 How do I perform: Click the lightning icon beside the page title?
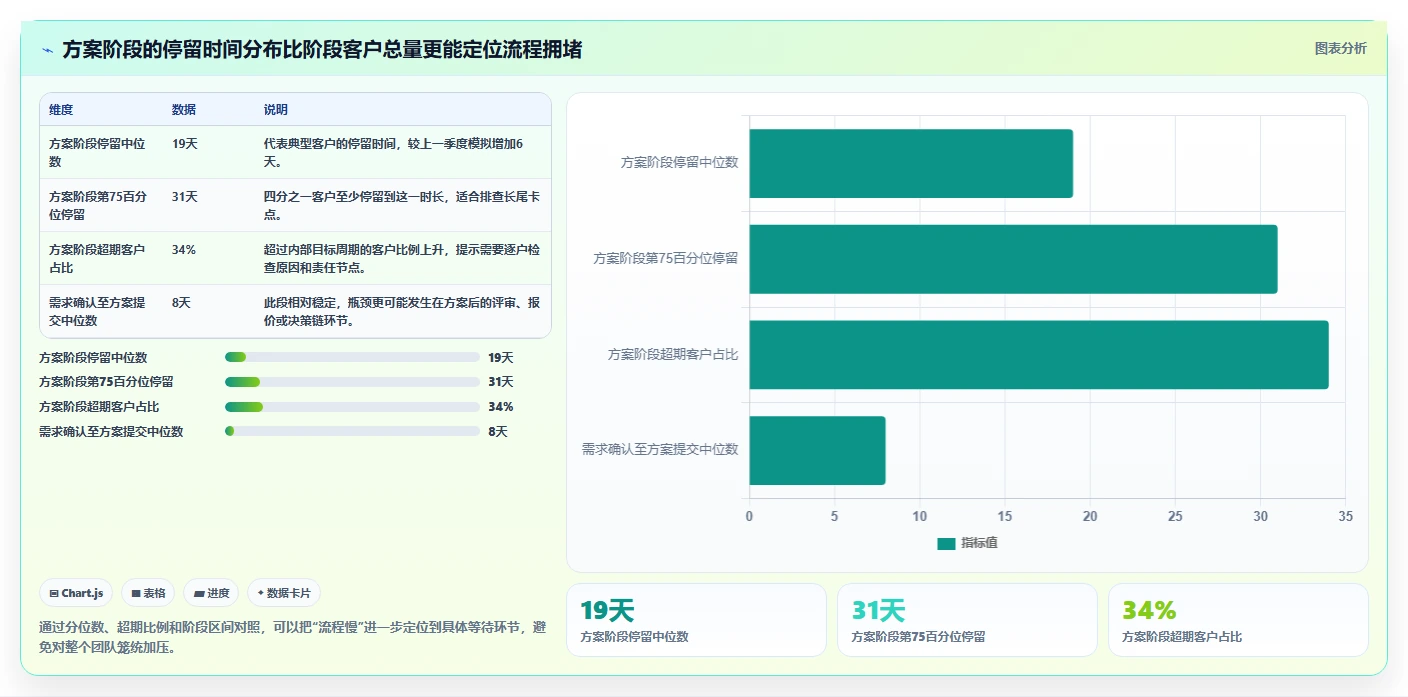[48, 50]
